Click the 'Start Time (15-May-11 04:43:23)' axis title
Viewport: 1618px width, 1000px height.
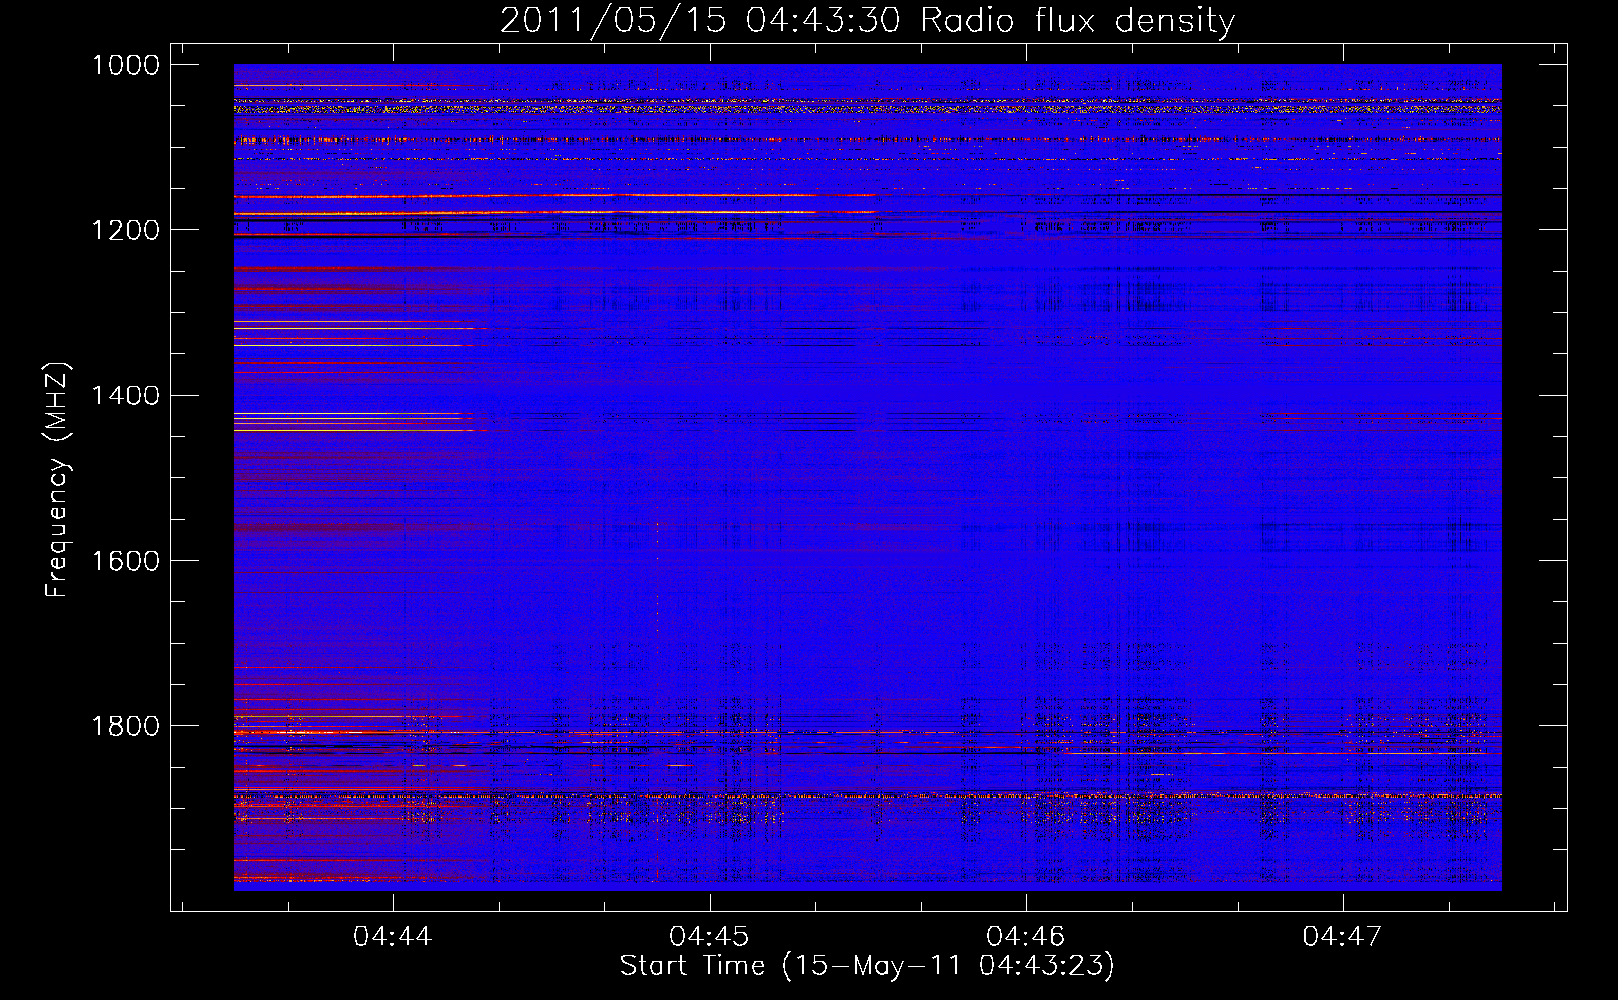click(867, 966)
